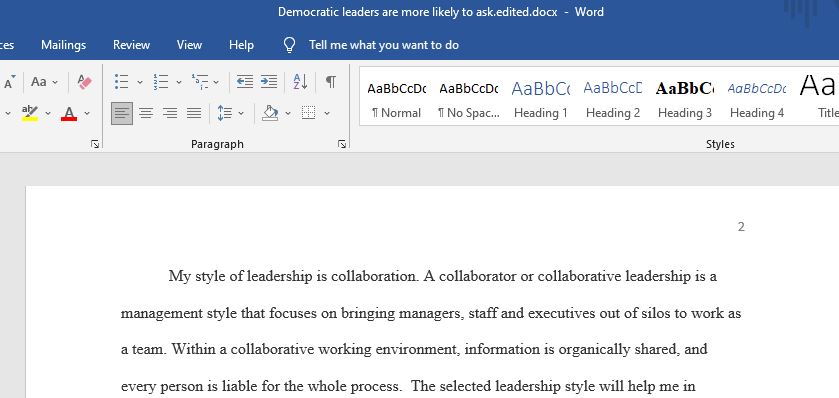The image size is (839, 398).
Task: Toggle Justify alignment
Action: (x=194, y=113)
